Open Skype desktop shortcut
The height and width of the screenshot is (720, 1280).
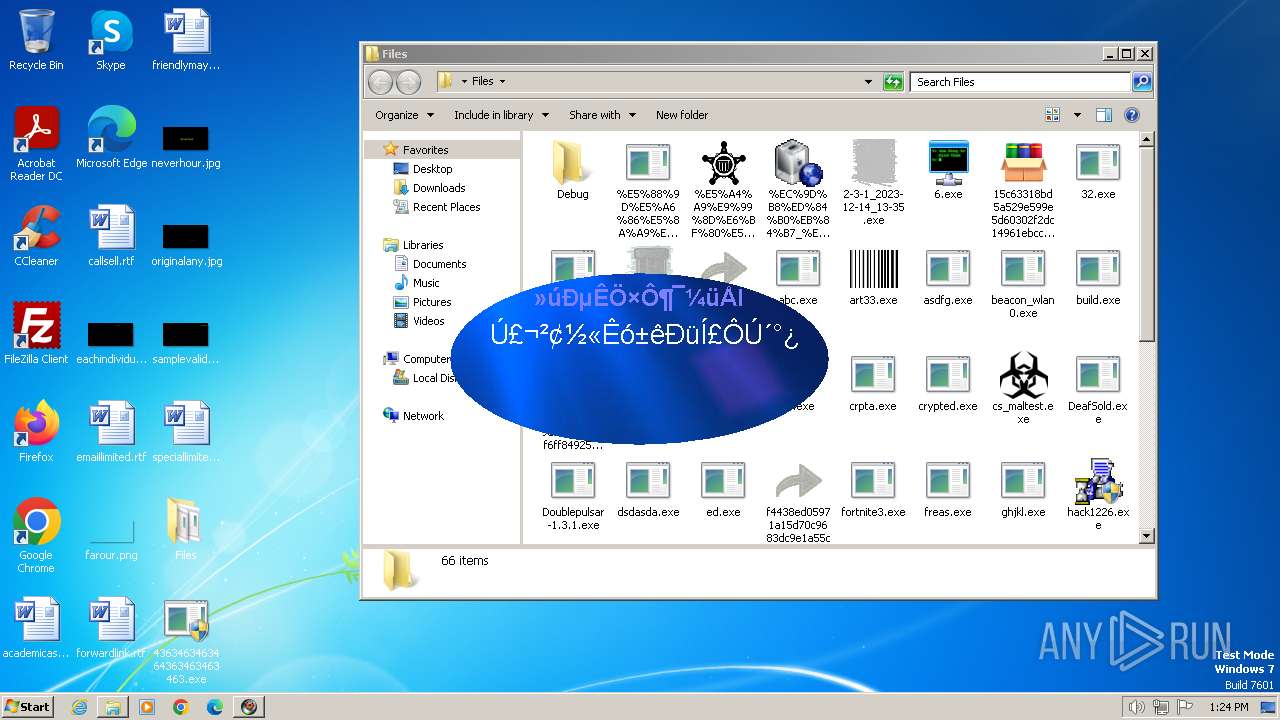click(x=111, y=40)
